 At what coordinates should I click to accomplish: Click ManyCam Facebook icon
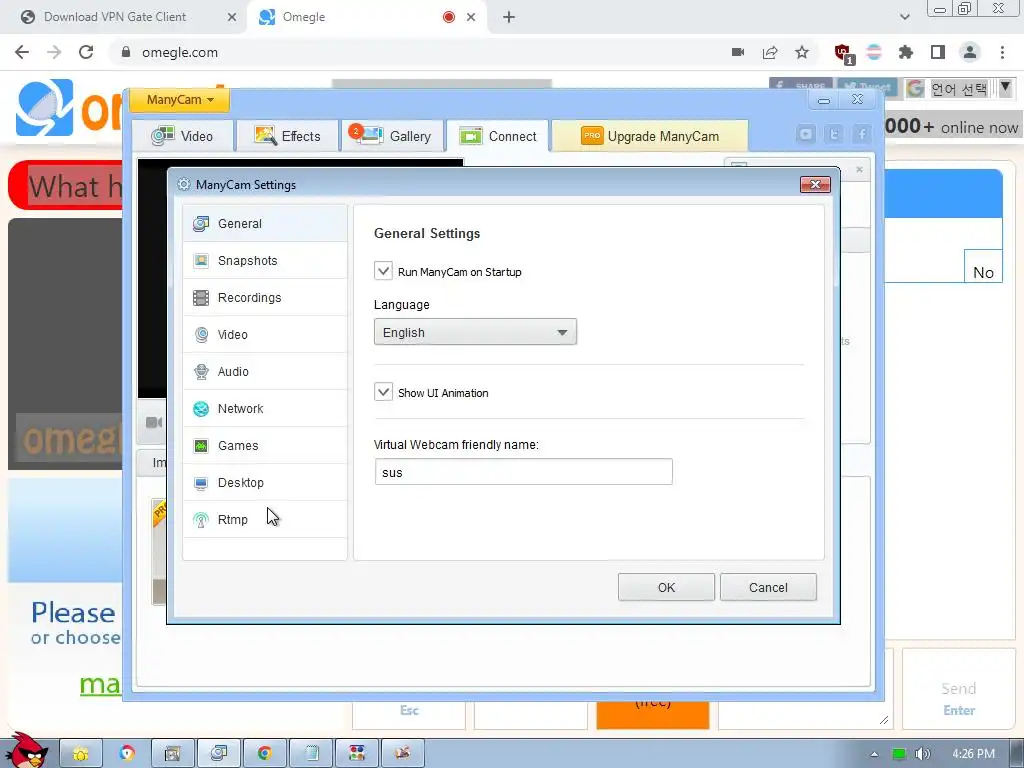(x=862, y=135)
